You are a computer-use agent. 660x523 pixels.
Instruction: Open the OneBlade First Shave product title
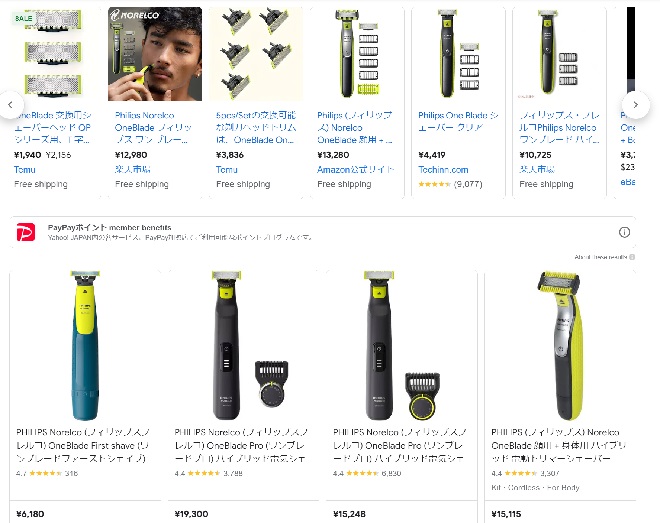[83, 445]
